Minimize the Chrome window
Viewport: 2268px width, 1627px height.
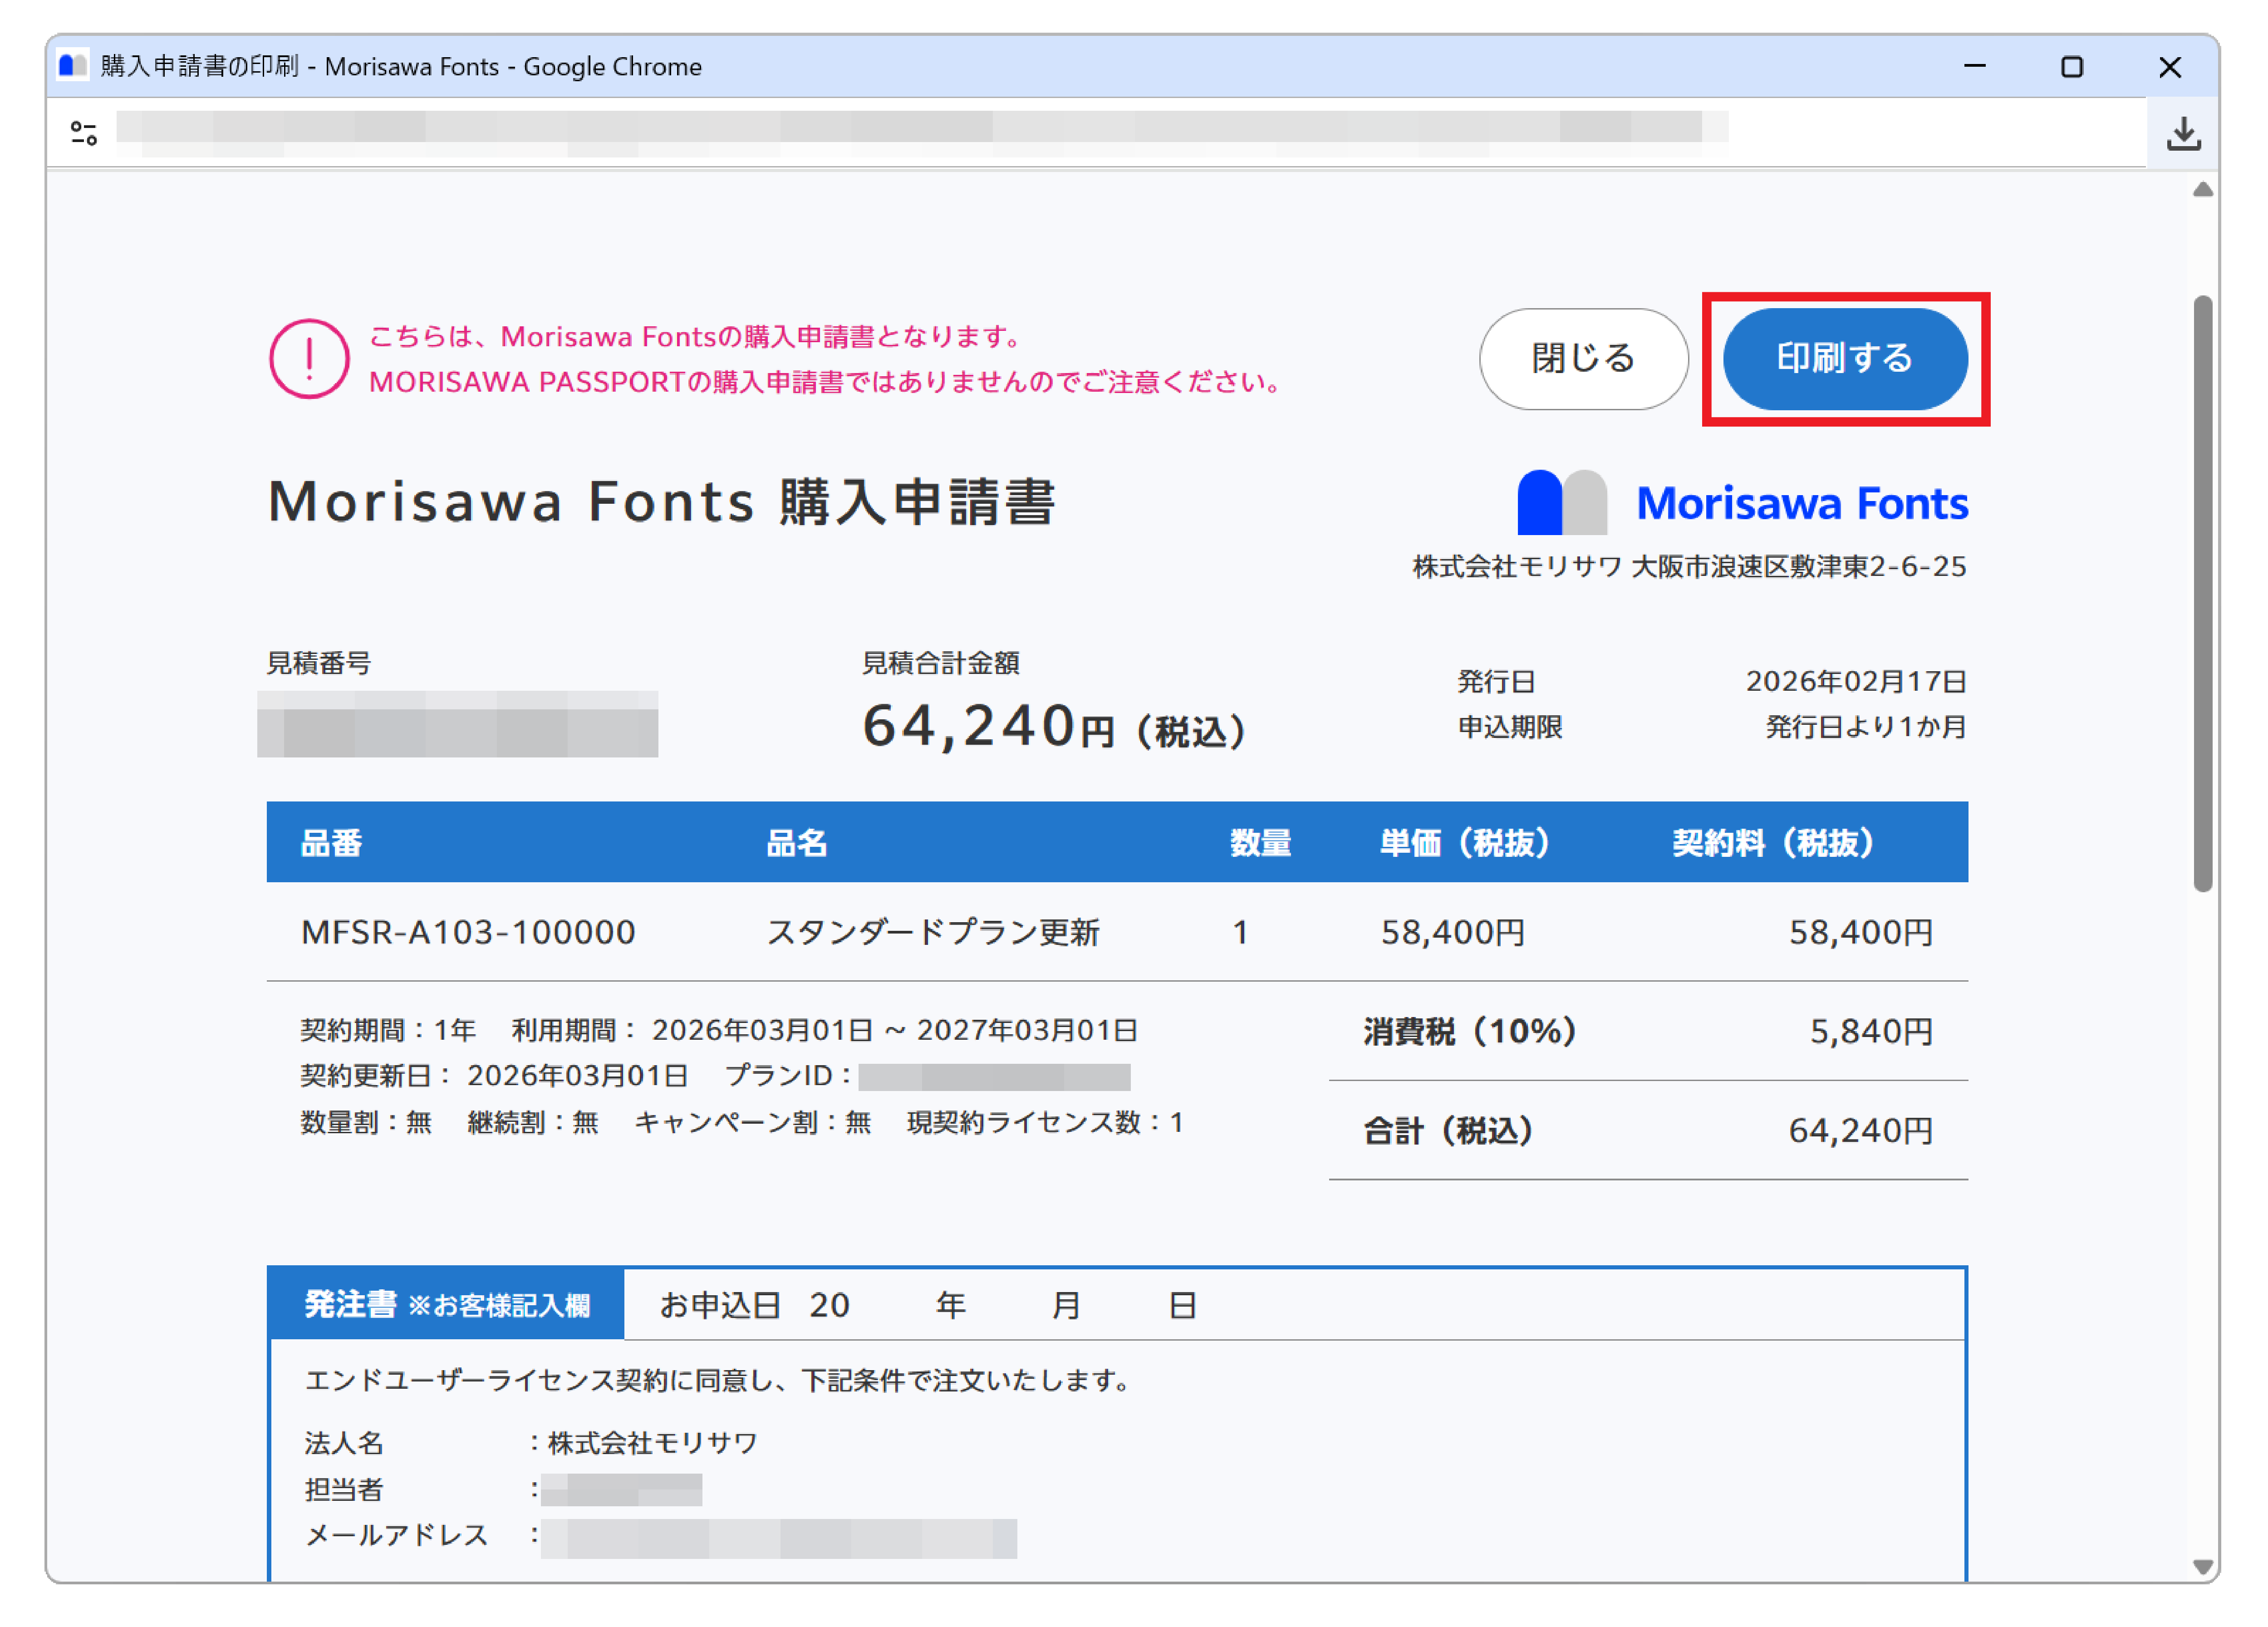(x=1974, y=66)
